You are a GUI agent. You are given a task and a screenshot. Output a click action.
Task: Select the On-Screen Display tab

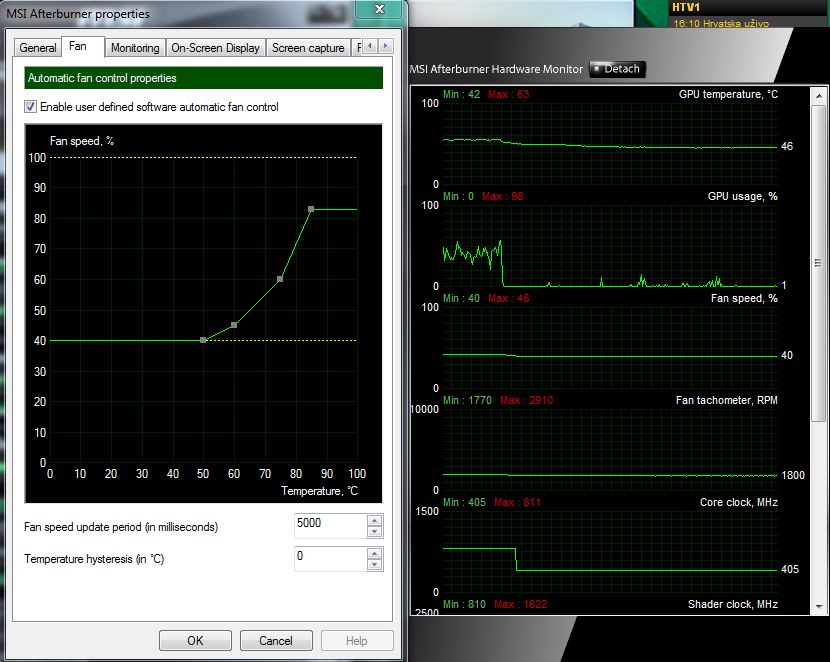coord(215,48)
